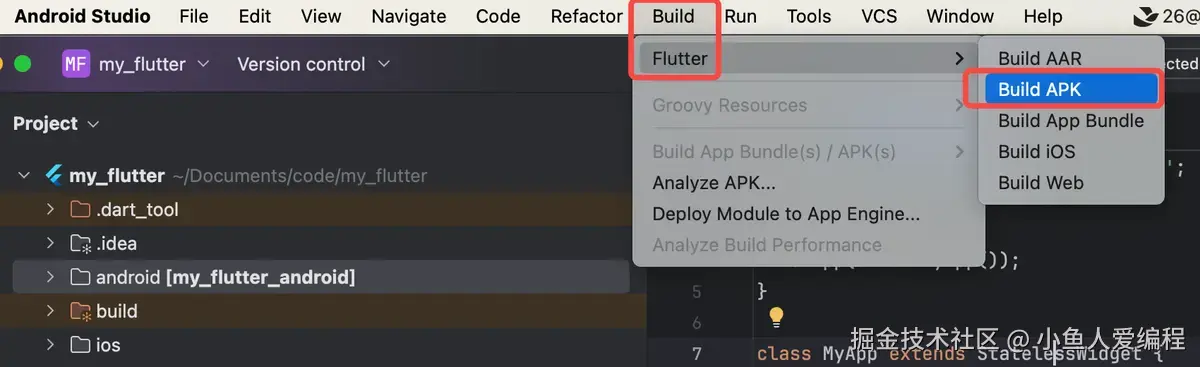Expand the .dart_tool tree node
The width and height of the screenshot is (1200, 367).
tap(50, 210)
